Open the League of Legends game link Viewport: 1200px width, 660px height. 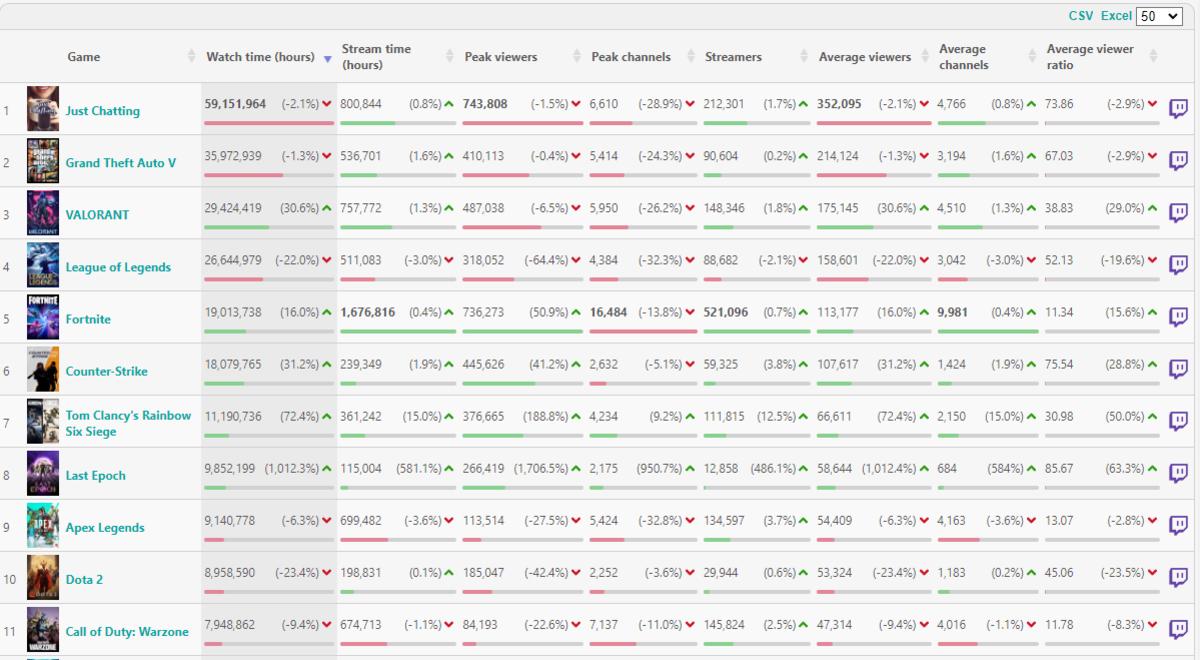click(118, 267)
